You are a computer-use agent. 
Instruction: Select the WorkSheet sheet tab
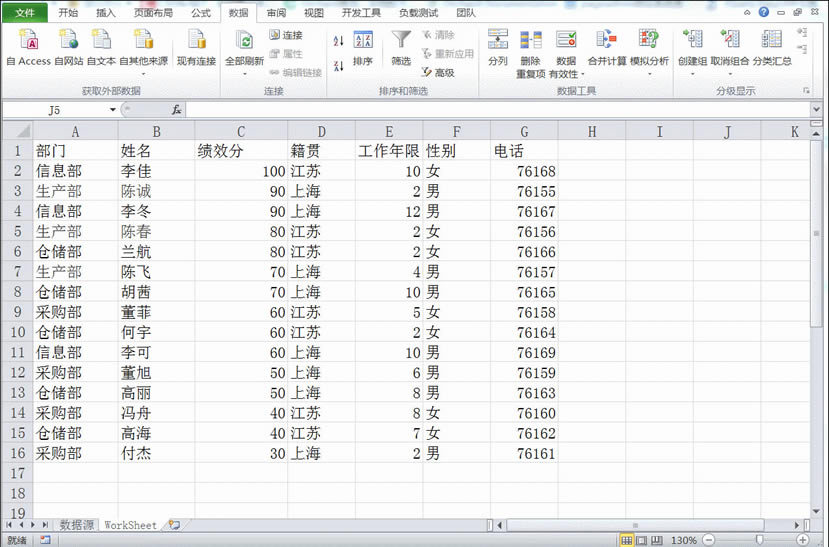click(x=131, y=525)
